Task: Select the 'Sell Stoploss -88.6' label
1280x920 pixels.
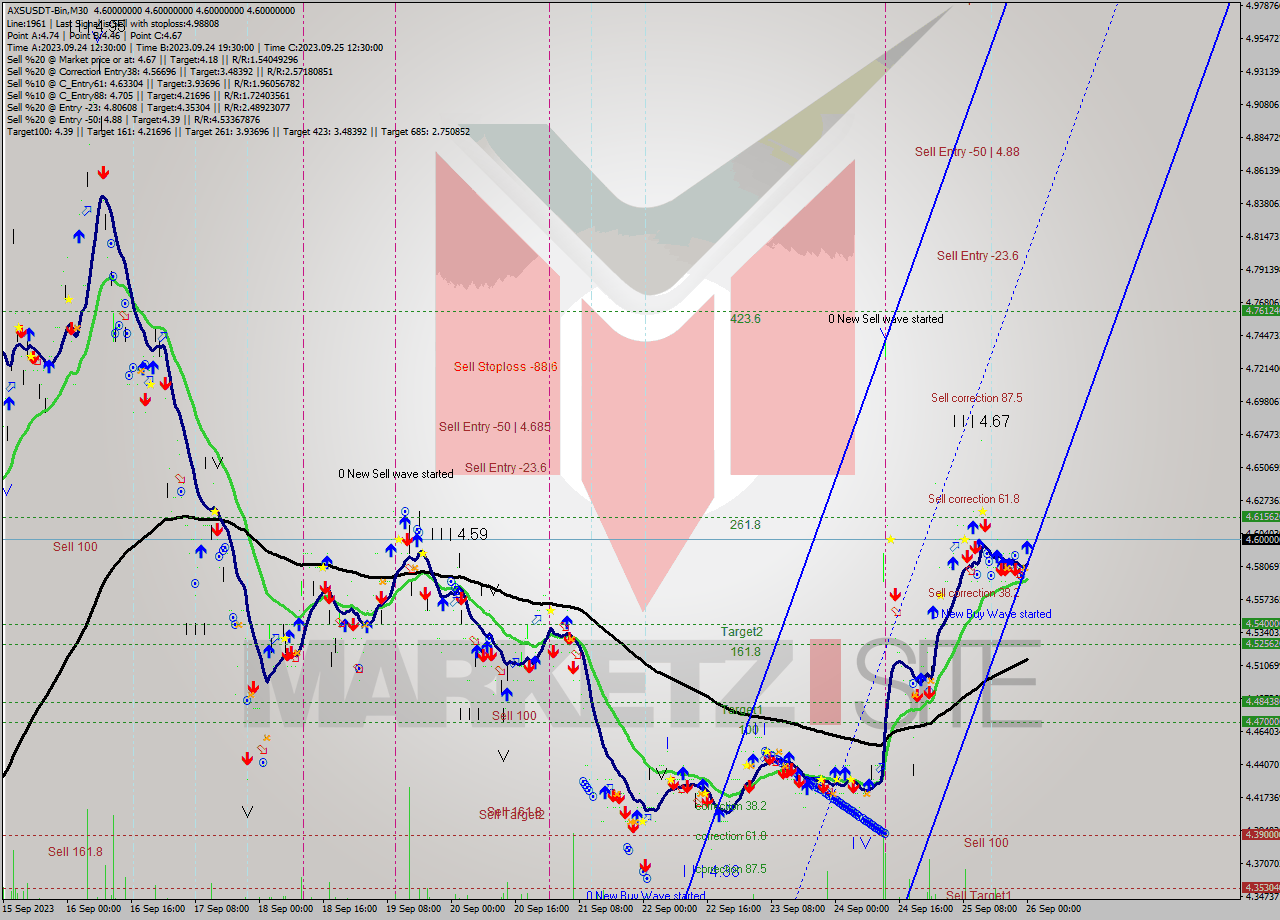Action: [x=505, y=367]
